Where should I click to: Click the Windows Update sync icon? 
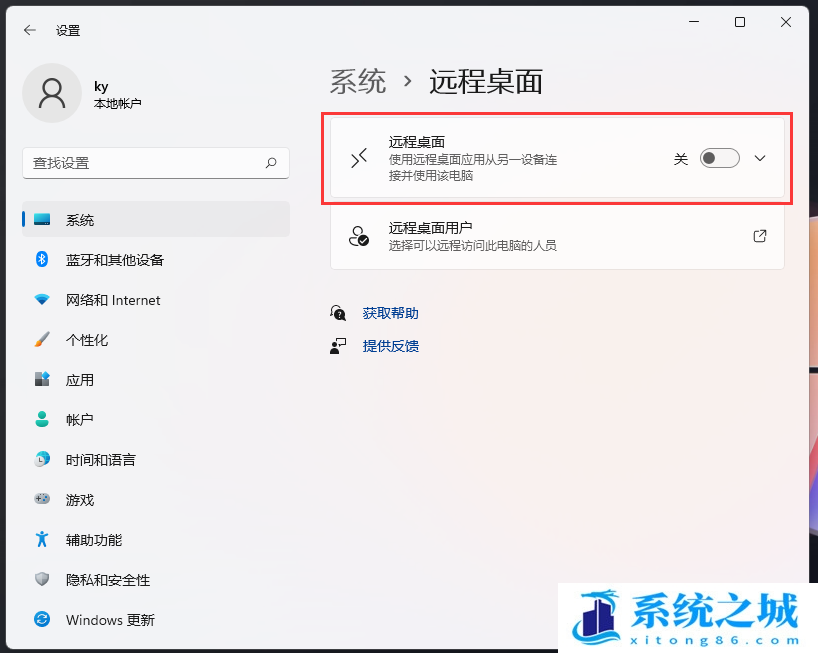pyautogui.click(x=42, y=619)
